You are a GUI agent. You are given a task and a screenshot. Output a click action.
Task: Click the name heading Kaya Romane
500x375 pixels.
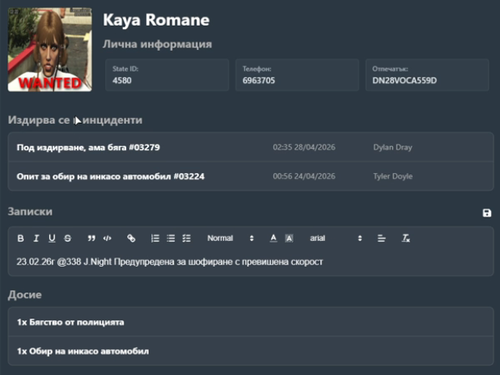[156, 20]
